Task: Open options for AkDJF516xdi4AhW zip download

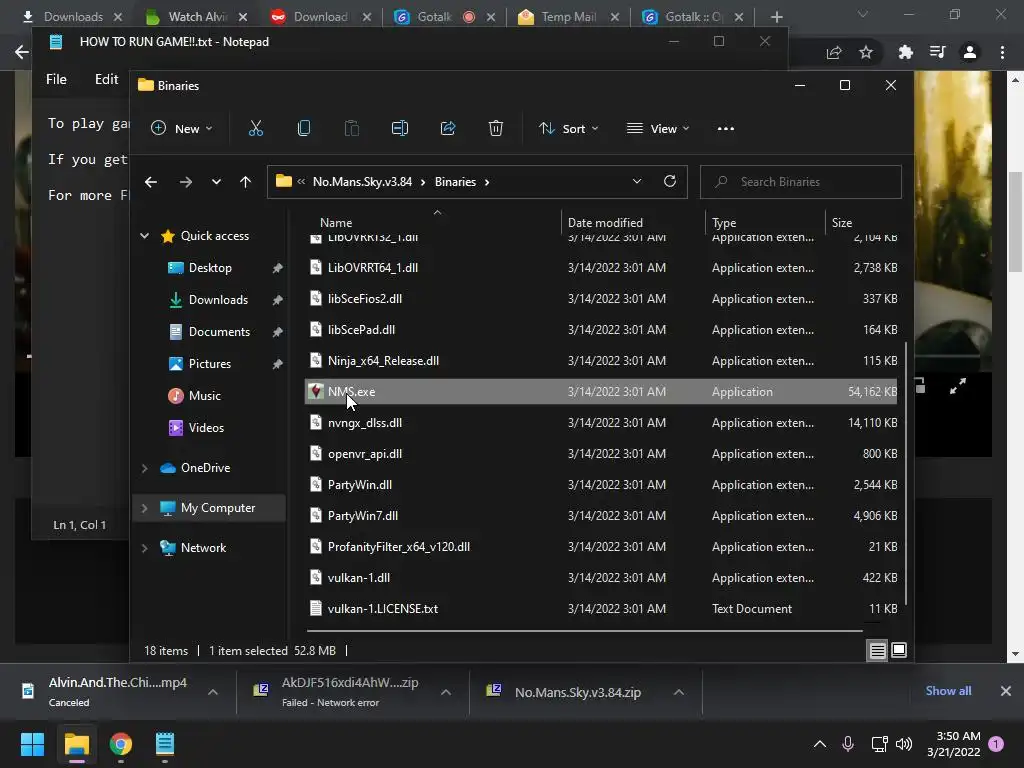Action: [445, 692]
